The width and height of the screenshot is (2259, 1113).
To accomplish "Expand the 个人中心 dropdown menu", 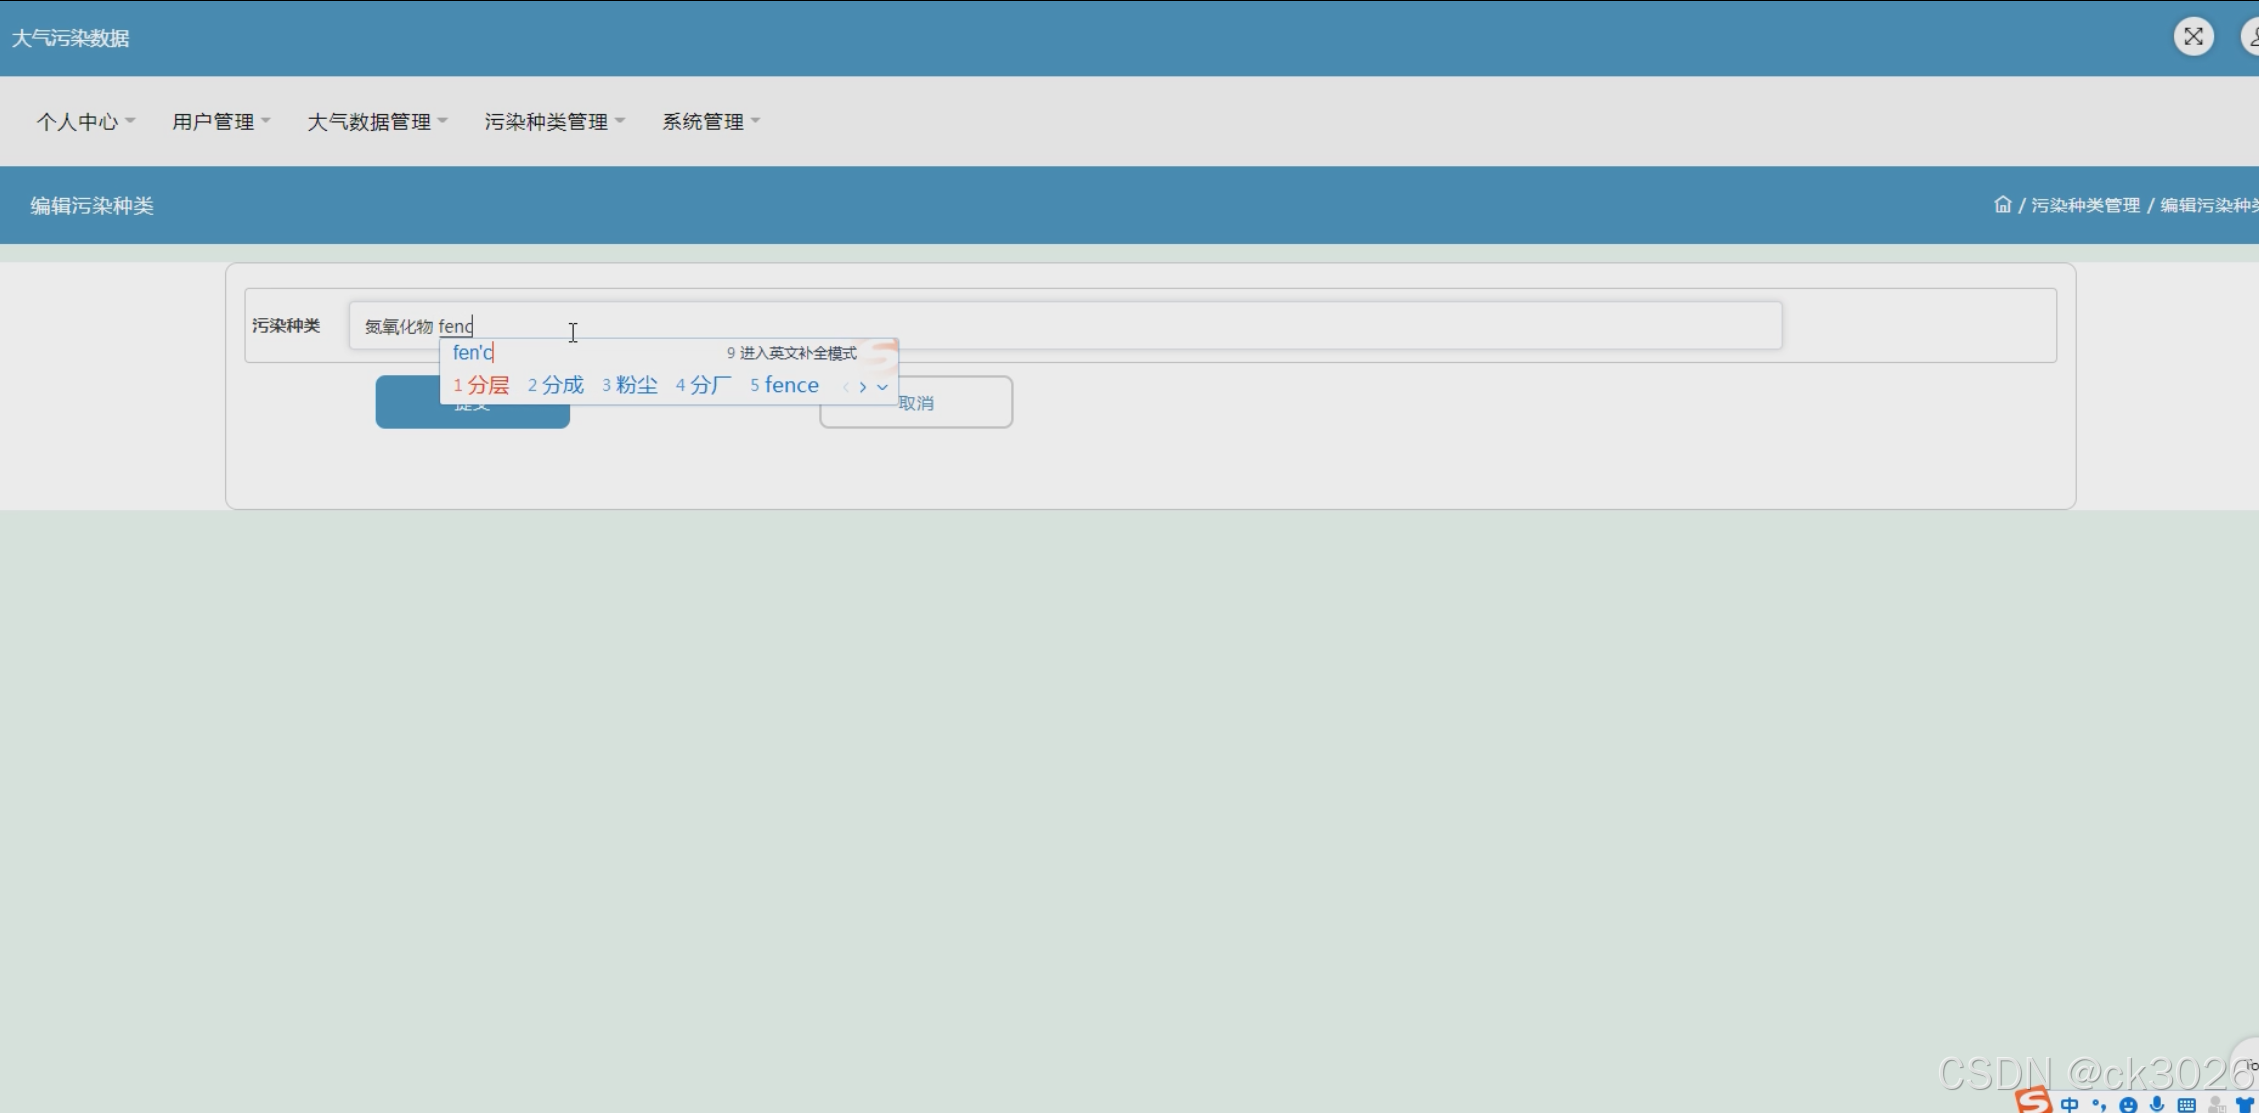I will click(x=85, y=122).
